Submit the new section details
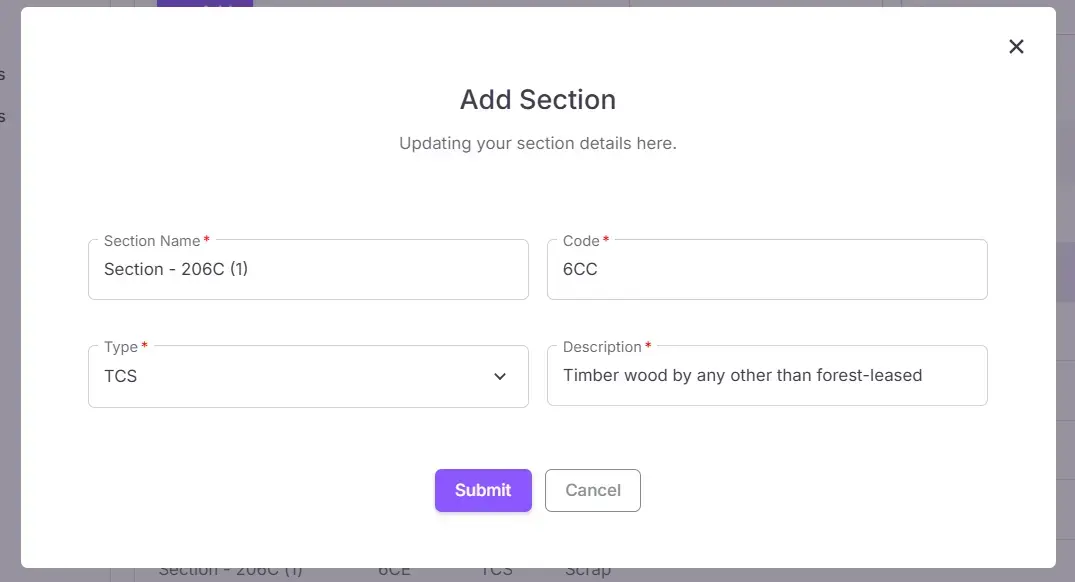The width and height of the screenshot is (1075, 582). [x=483, y=490]
